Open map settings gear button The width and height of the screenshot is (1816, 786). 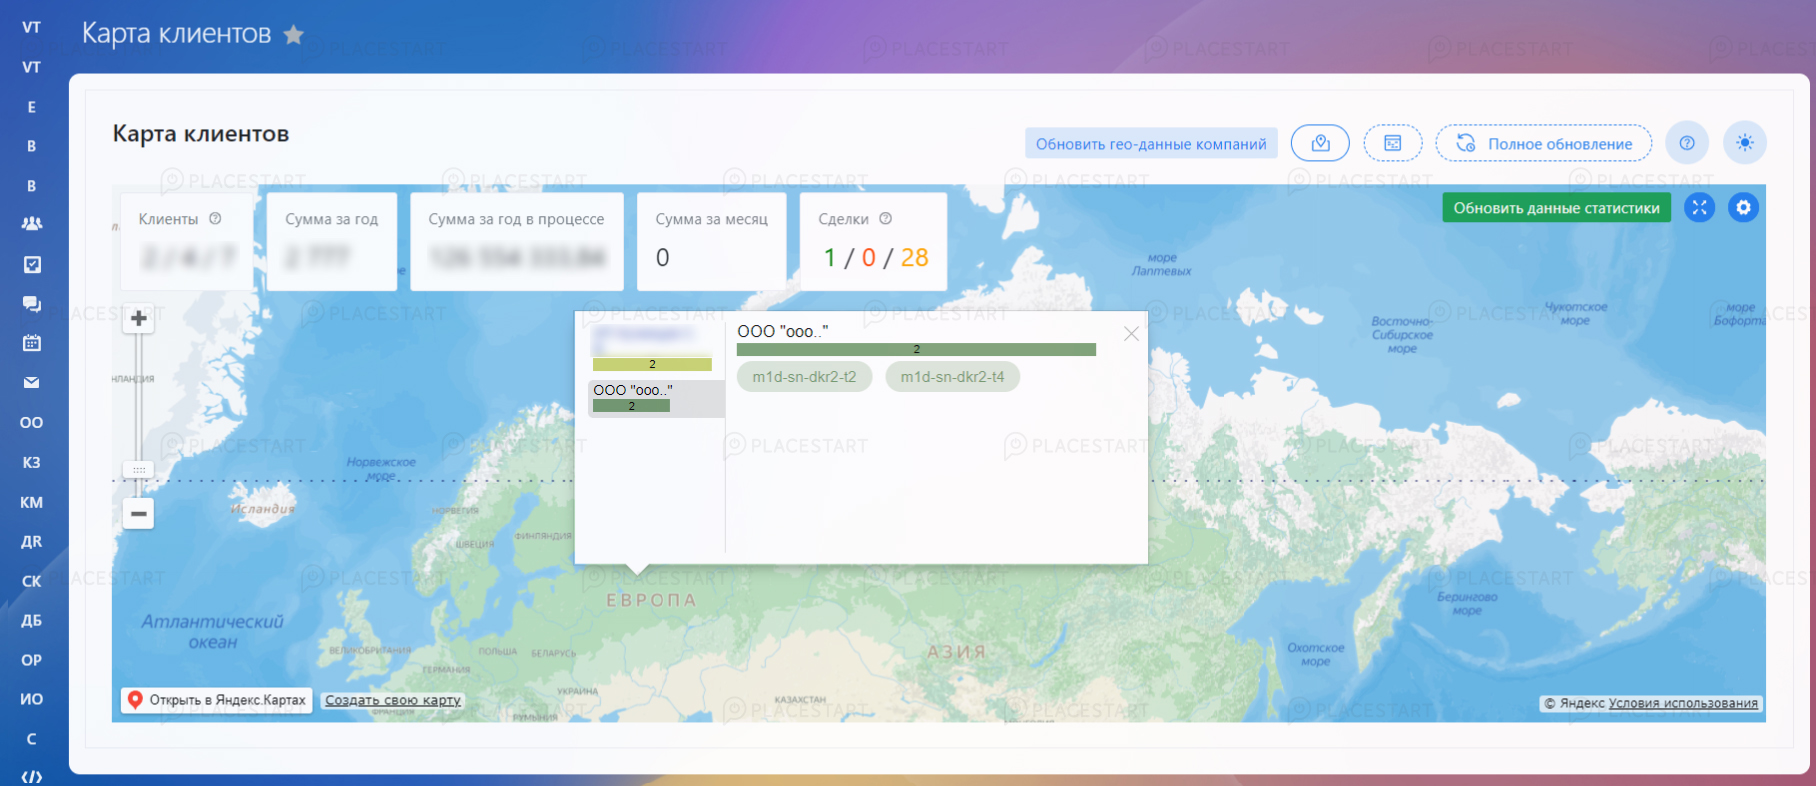tap(1743, 207)
